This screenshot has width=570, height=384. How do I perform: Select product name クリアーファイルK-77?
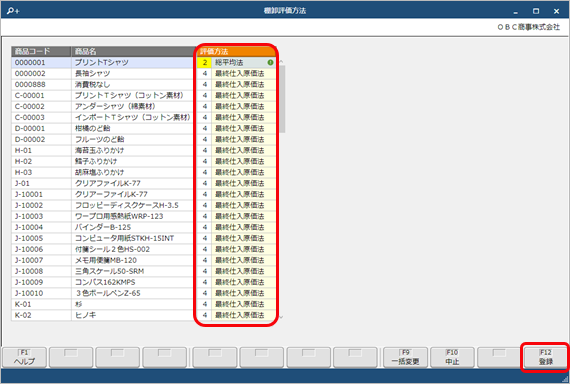pos(111,194)
